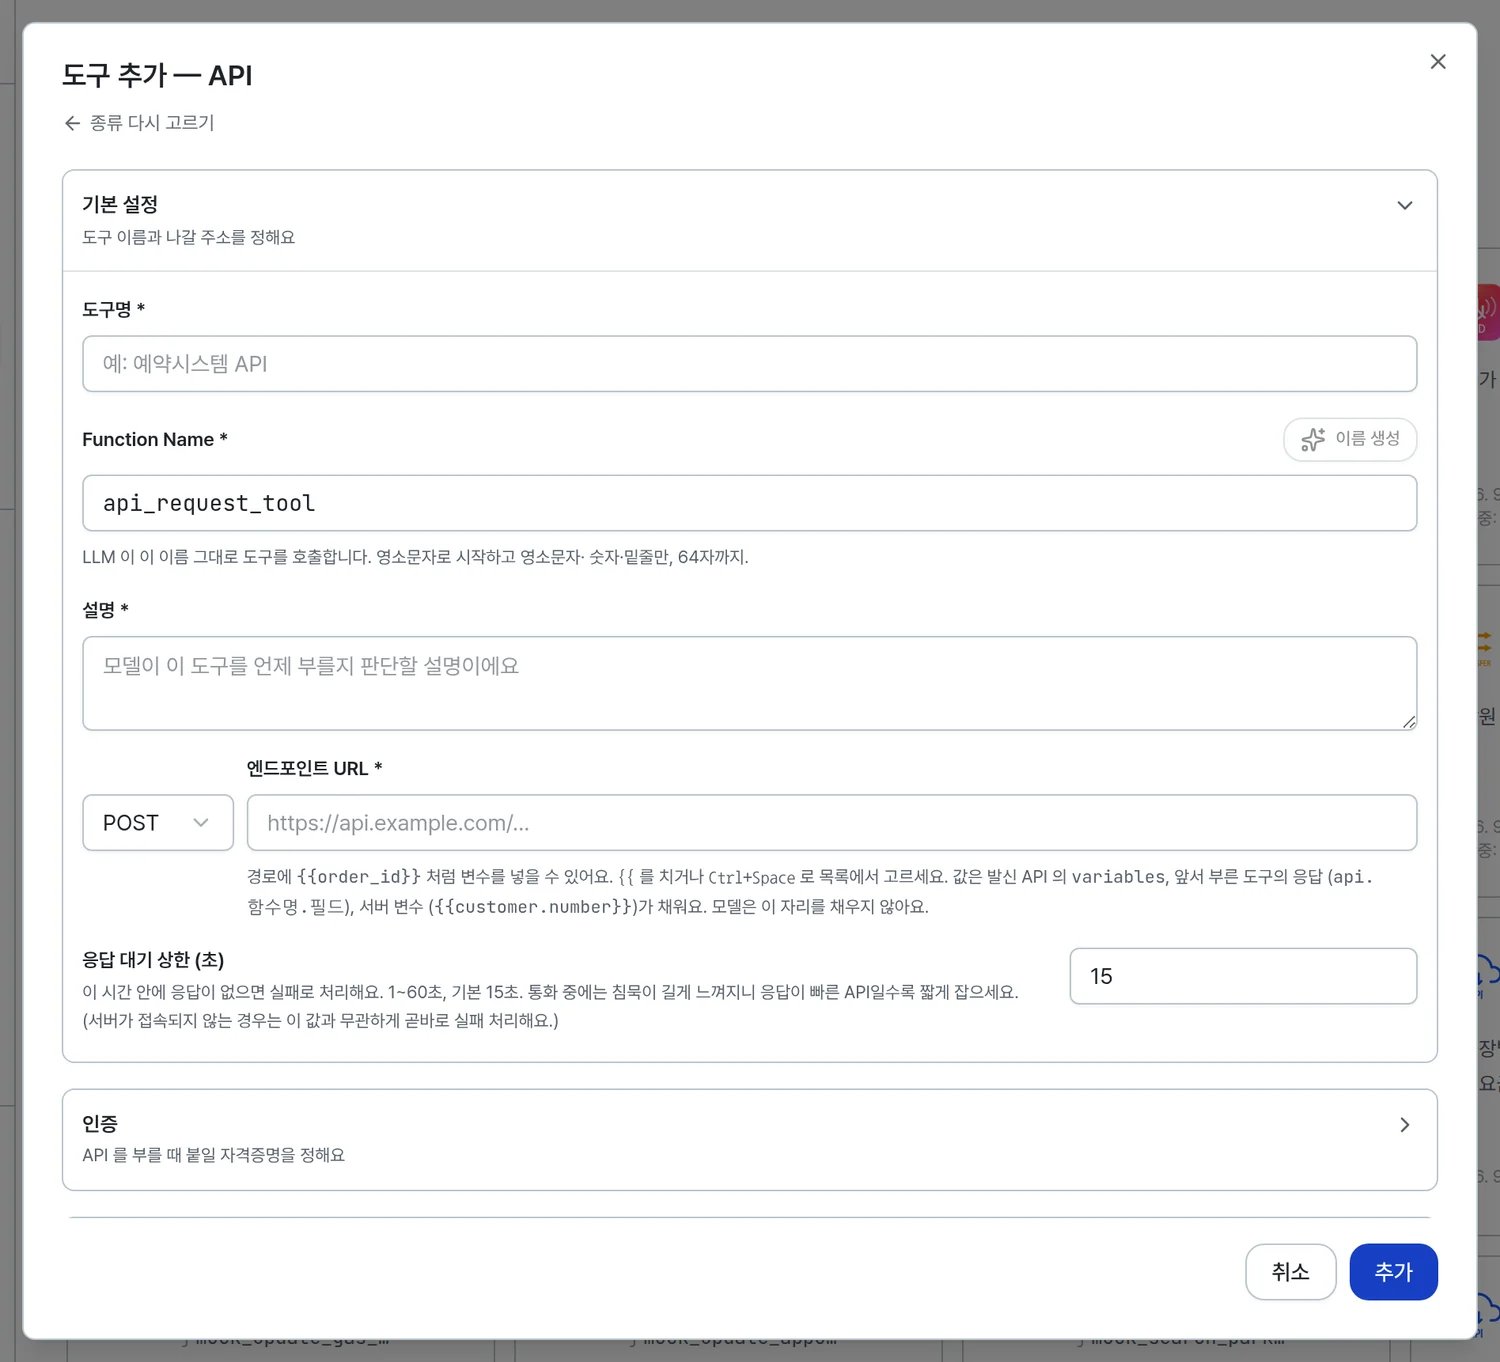
Task: Click the 도구명 input field
Action: pos(749,364)
